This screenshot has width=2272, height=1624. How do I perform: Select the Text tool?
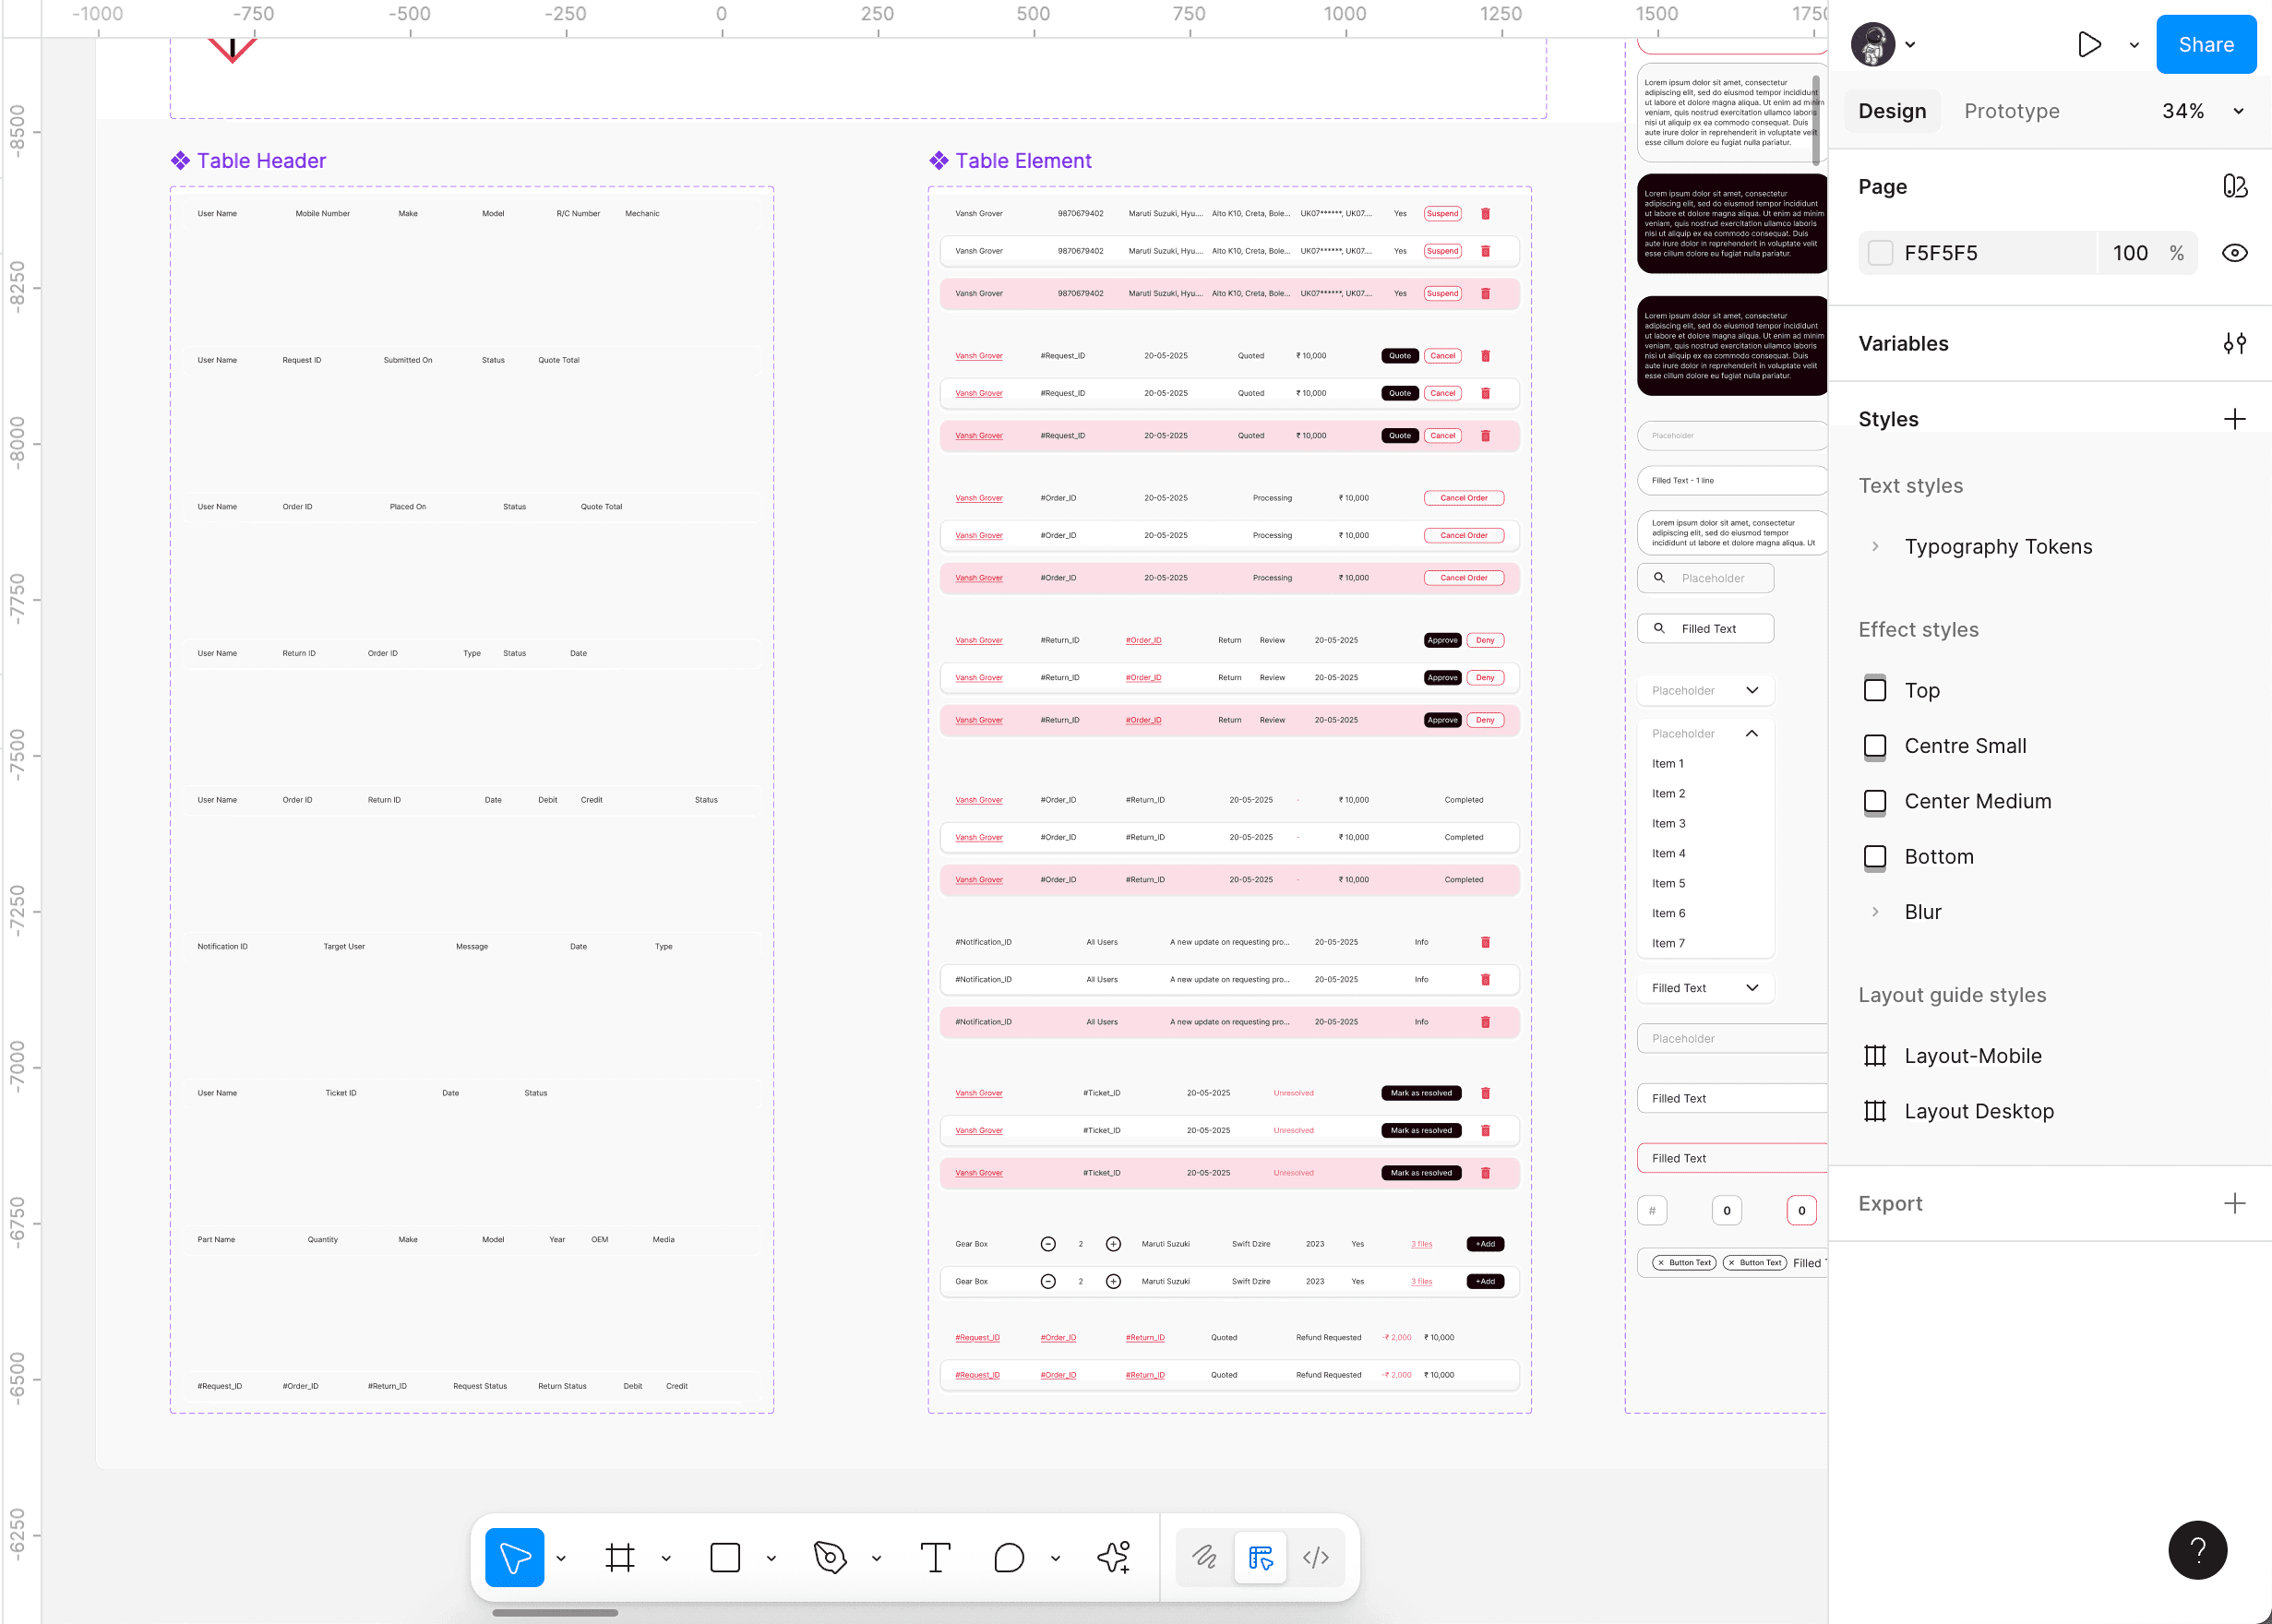pos(935,1557)
